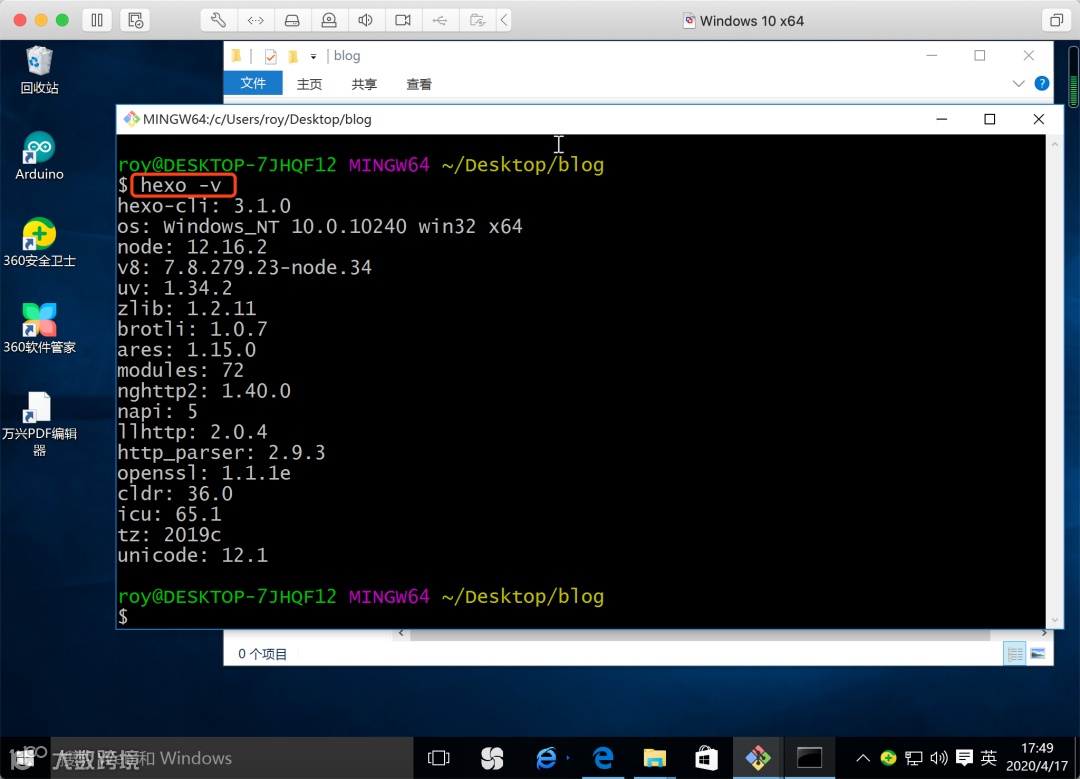Switch to Git Bash taskbar icon

pos(758,758)
